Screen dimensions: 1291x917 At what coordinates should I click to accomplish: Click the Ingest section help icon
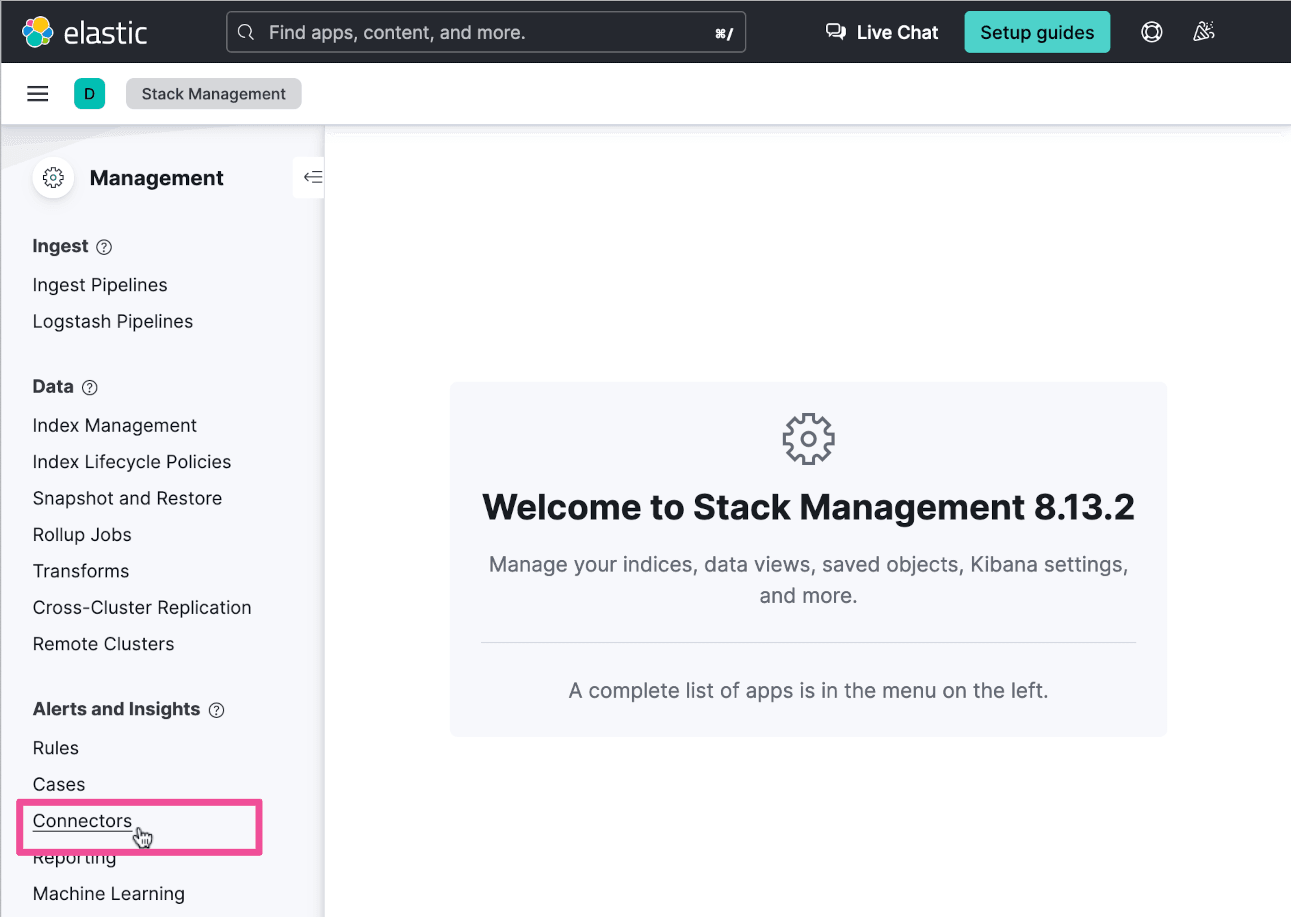104,247
